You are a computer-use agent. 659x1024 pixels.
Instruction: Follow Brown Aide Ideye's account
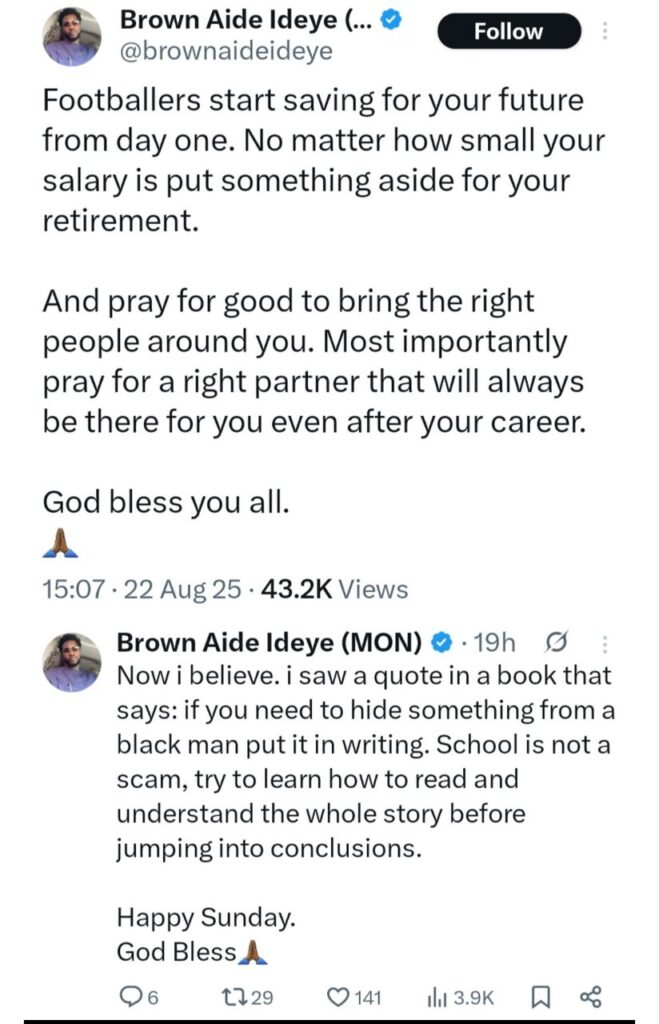[x=508, y=31]
